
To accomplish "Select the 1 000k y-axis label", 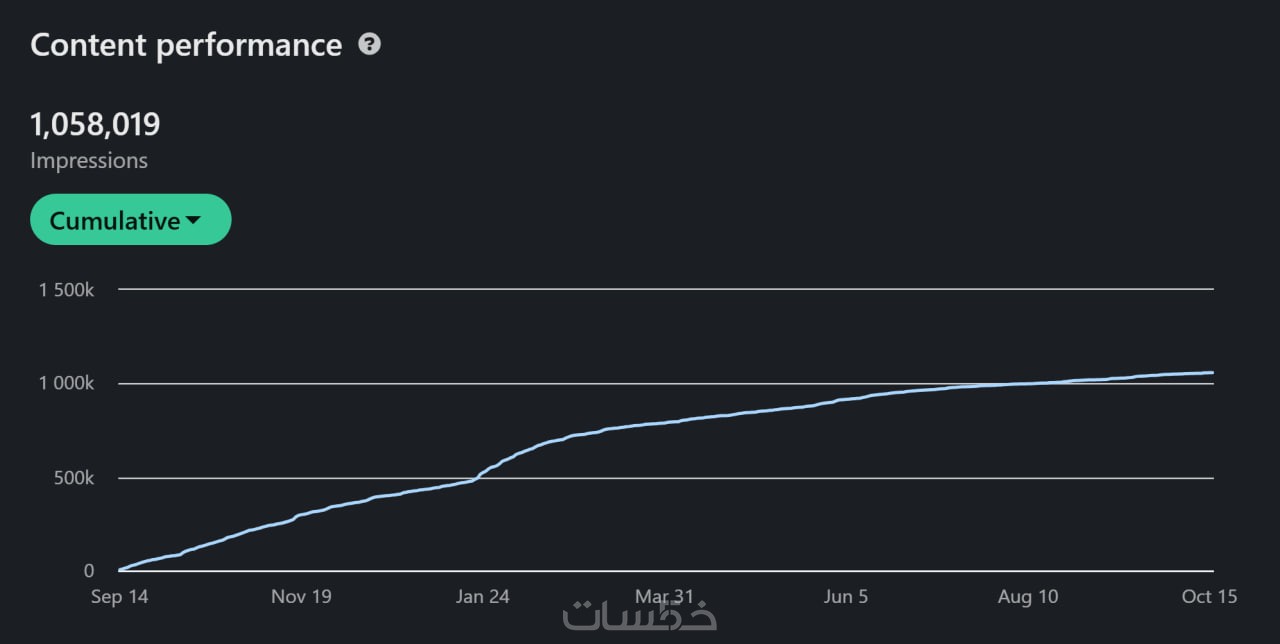I will 66,384.
